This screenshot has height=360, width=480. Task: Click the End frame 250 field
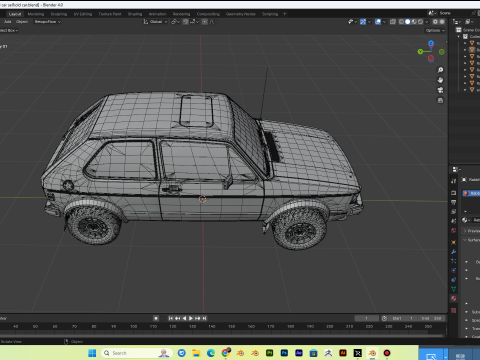(431, 318)
